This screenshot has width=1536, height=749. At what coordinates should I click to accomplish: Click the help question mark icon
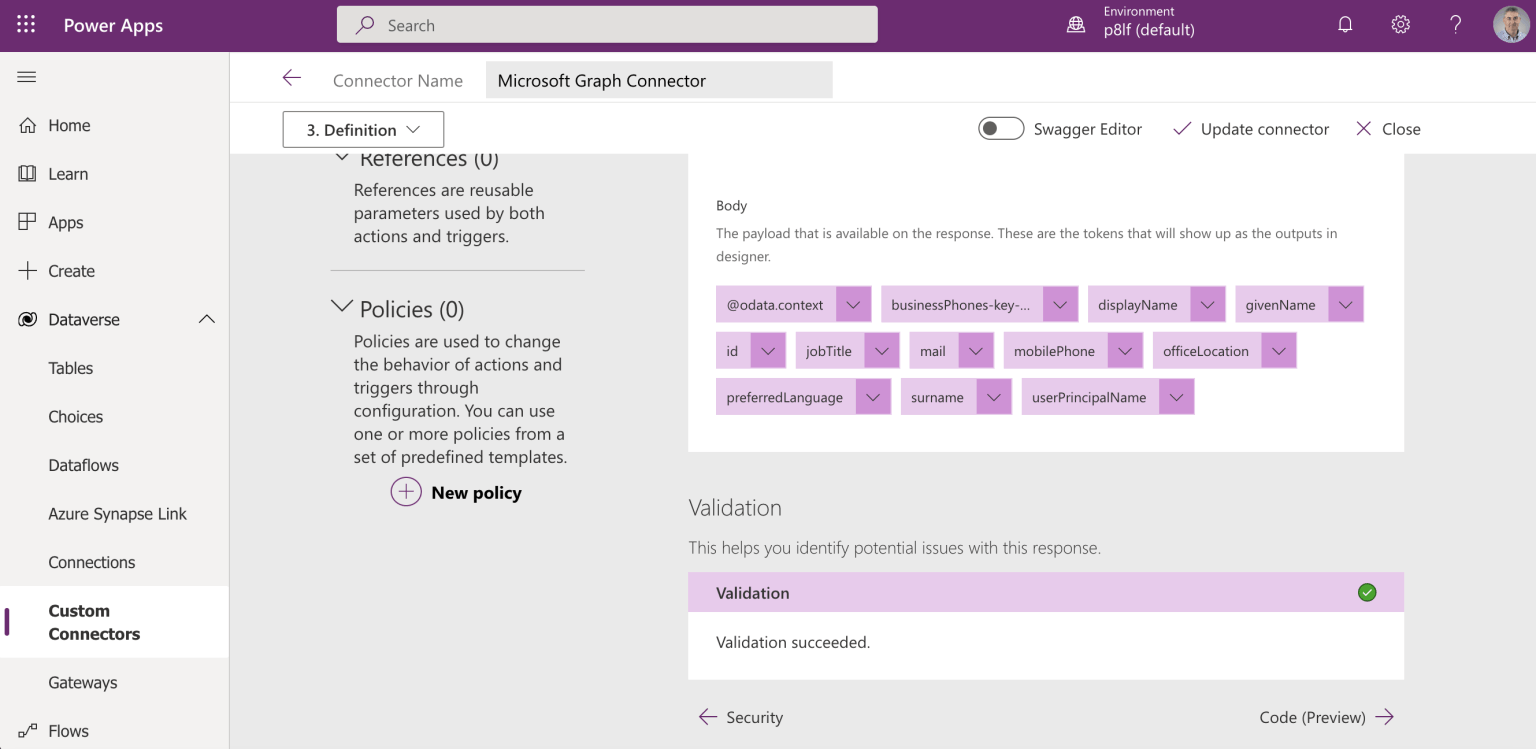click(1455, 25)
